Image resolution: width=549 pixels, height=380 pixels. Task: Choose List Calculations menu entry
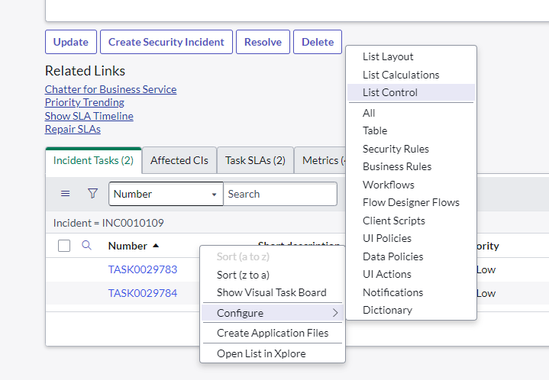[x=401, y=75]
